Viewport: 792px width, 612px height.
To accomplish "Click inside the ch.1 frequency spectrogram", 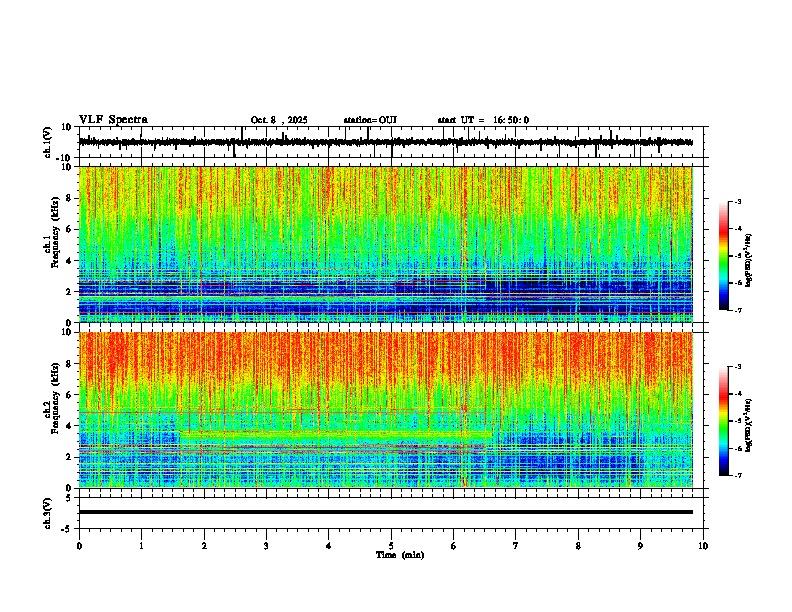I will click(x=385, y=244).
